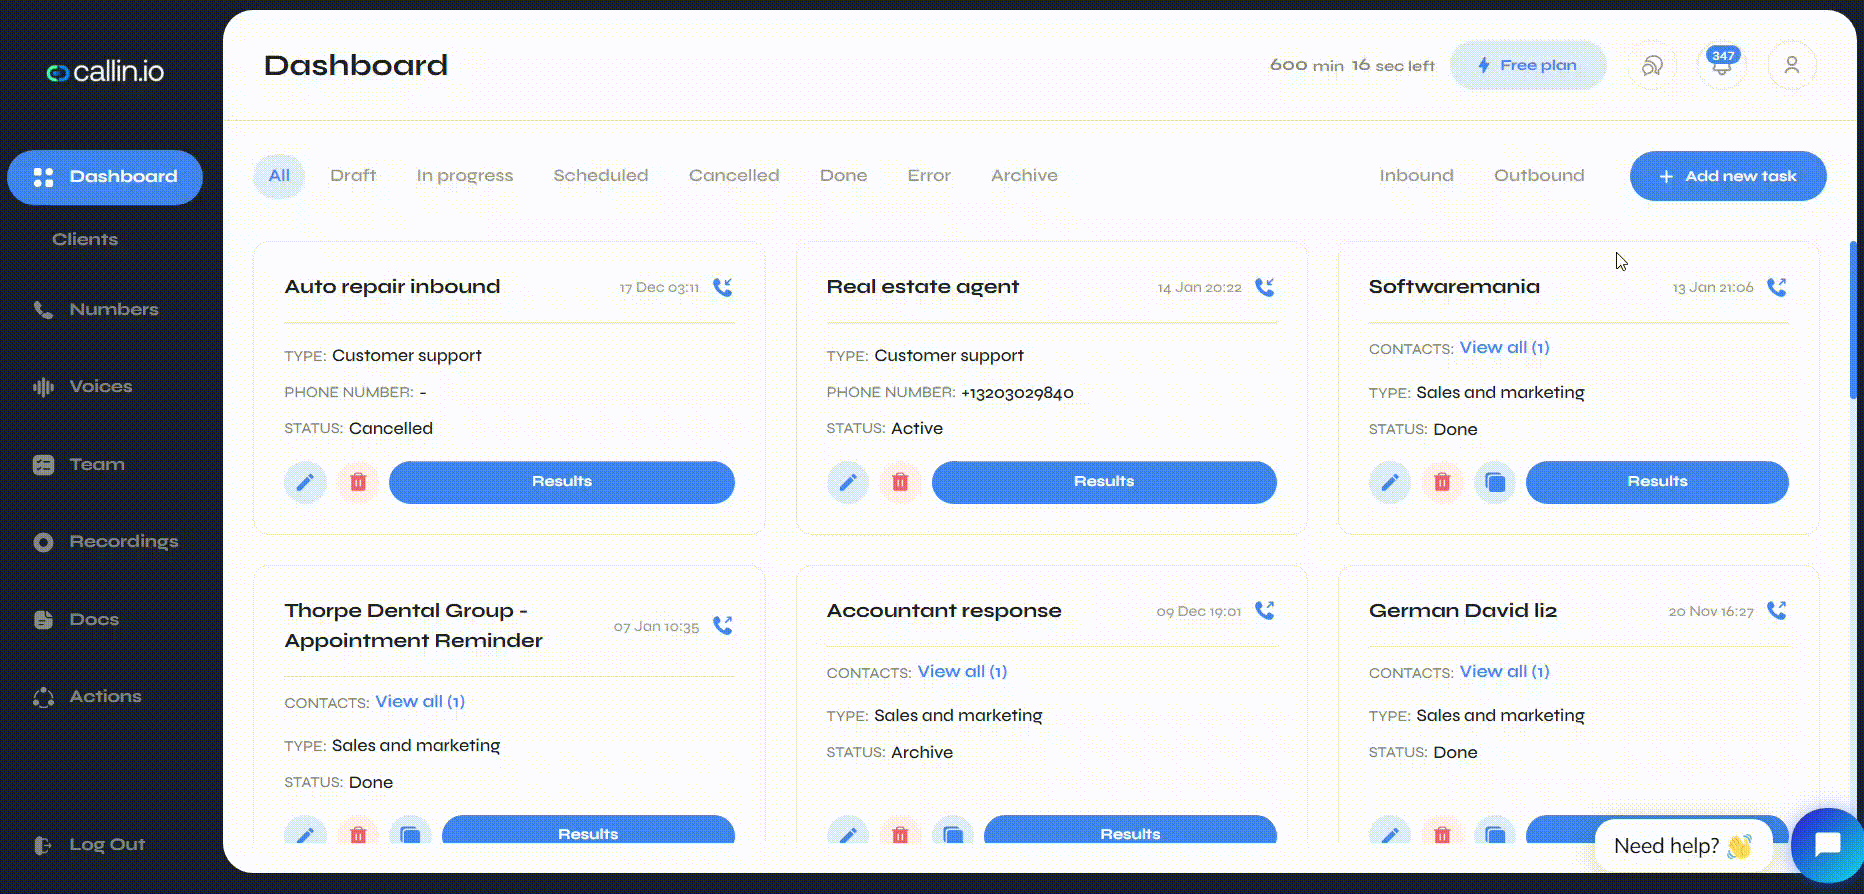Select the Scheduled filter tab
The height and width of the screenshot is (894, 1864).
click(601, 176)
